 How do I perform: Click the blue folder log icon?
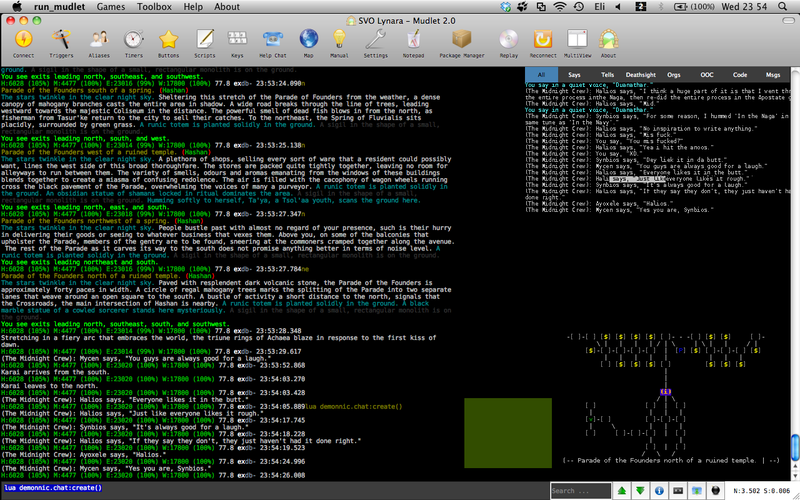tap(697, 491)
